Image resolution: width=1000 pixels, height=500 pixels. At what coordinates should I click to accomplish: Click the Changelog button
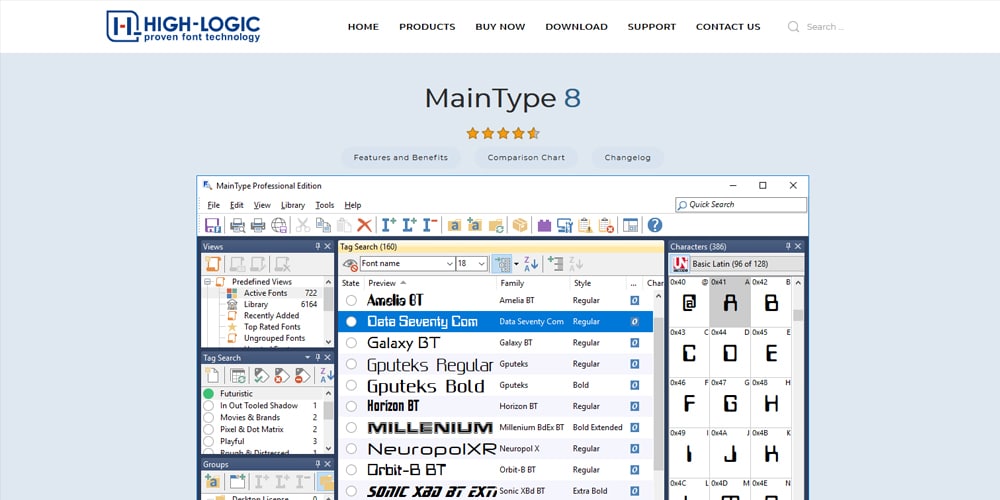coord(628,158)
